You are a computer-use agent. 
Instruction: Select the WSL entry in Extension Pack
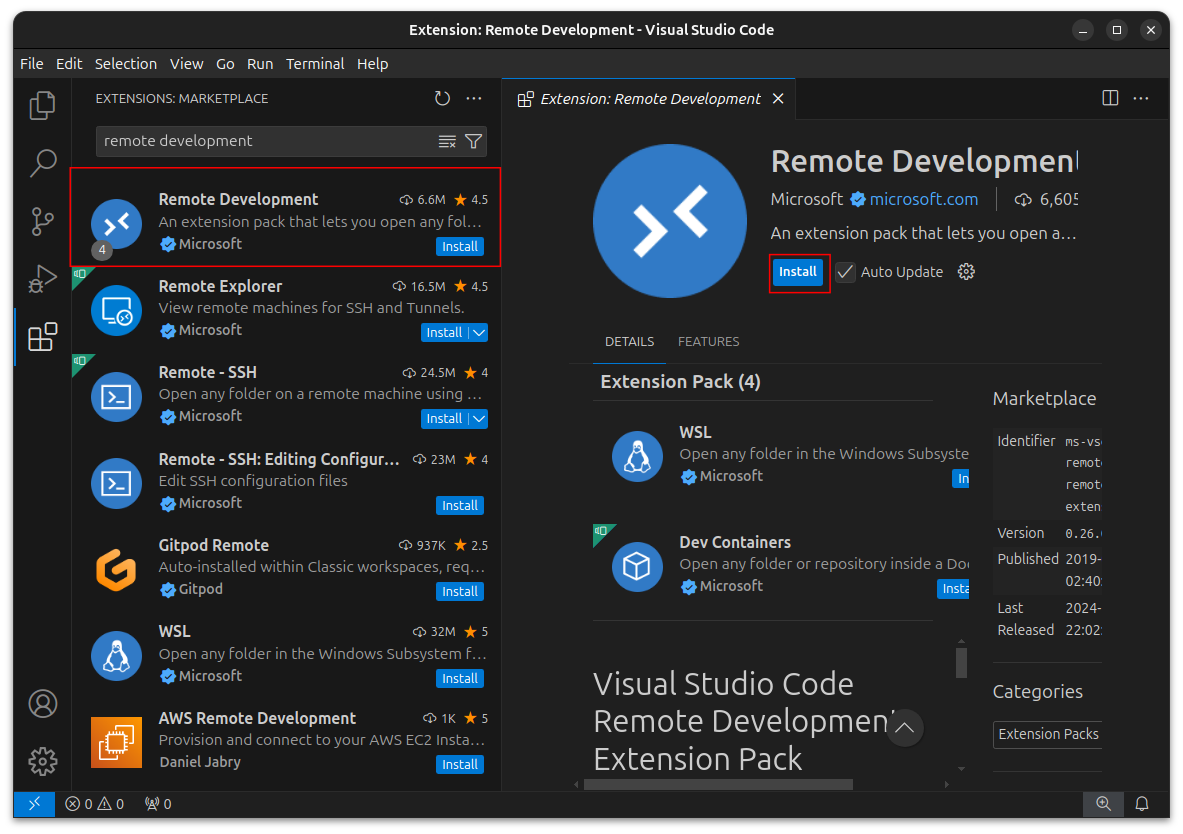click(782, 455)
